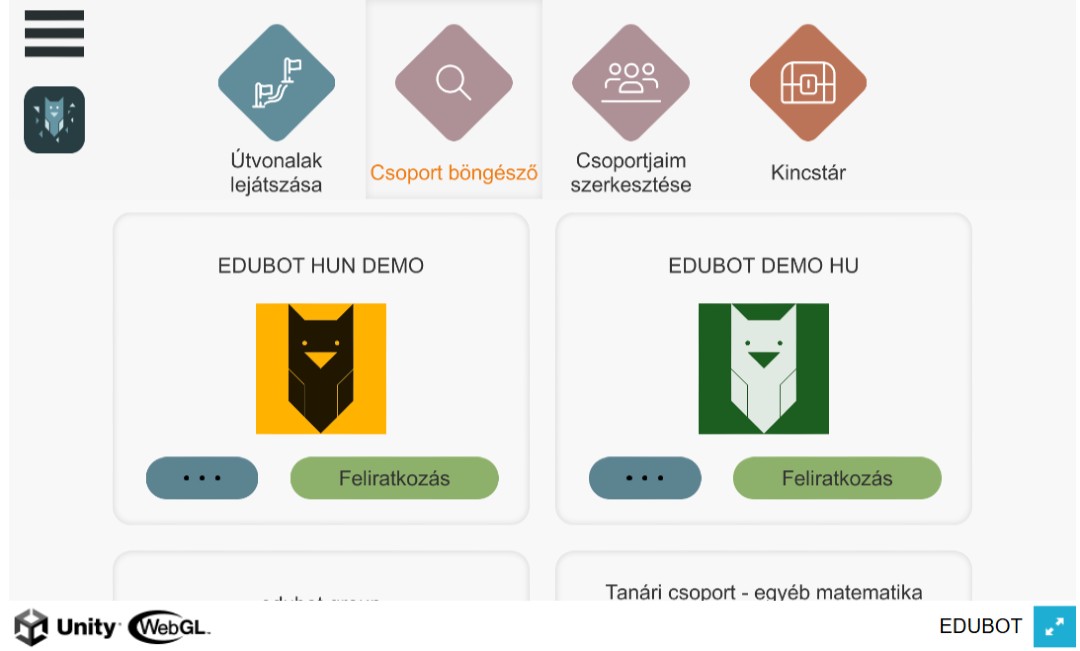
Task: Select the Útvonalak lejátszása tab label
Action: click(x=276, y=172)
